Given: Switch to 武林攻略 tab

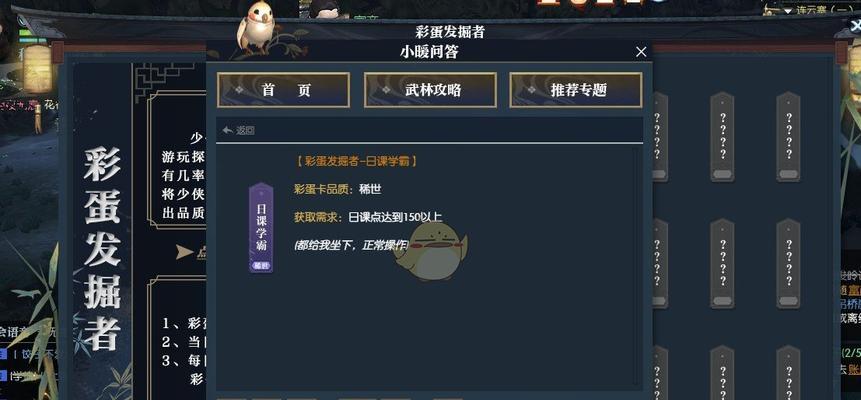Looking at the screenshot, I should click(x=430, y=90).
